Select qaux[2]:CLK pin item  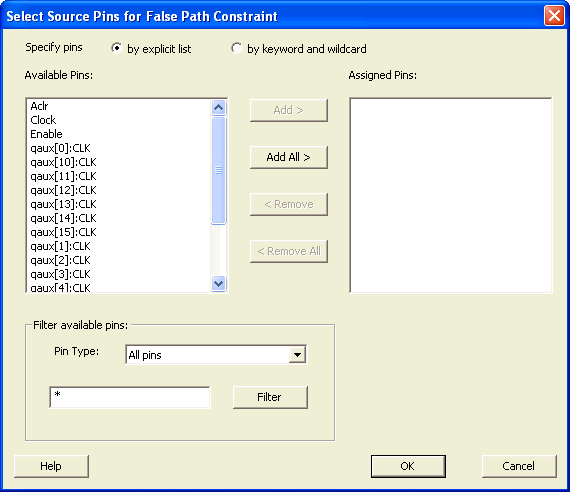click(x=60, y=260)
